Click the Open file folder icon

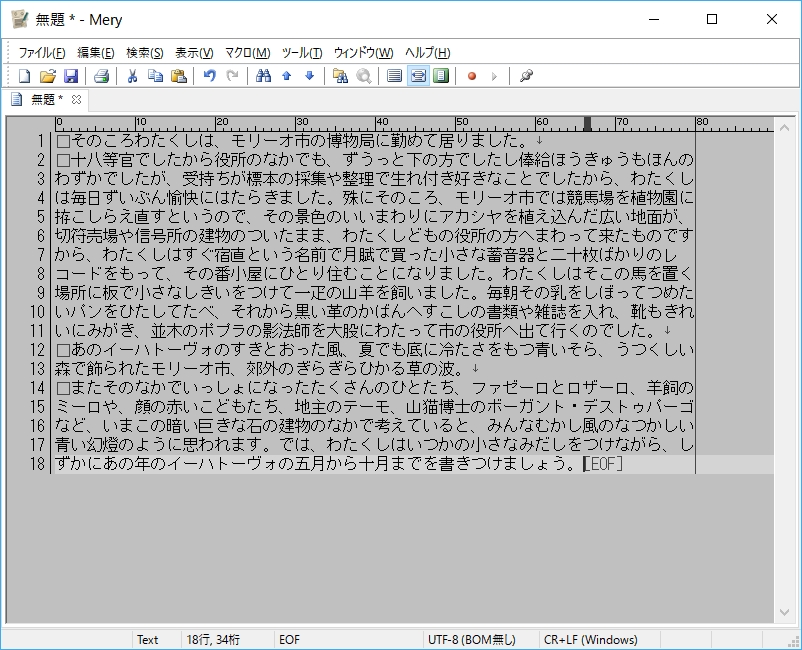point(48,76)
